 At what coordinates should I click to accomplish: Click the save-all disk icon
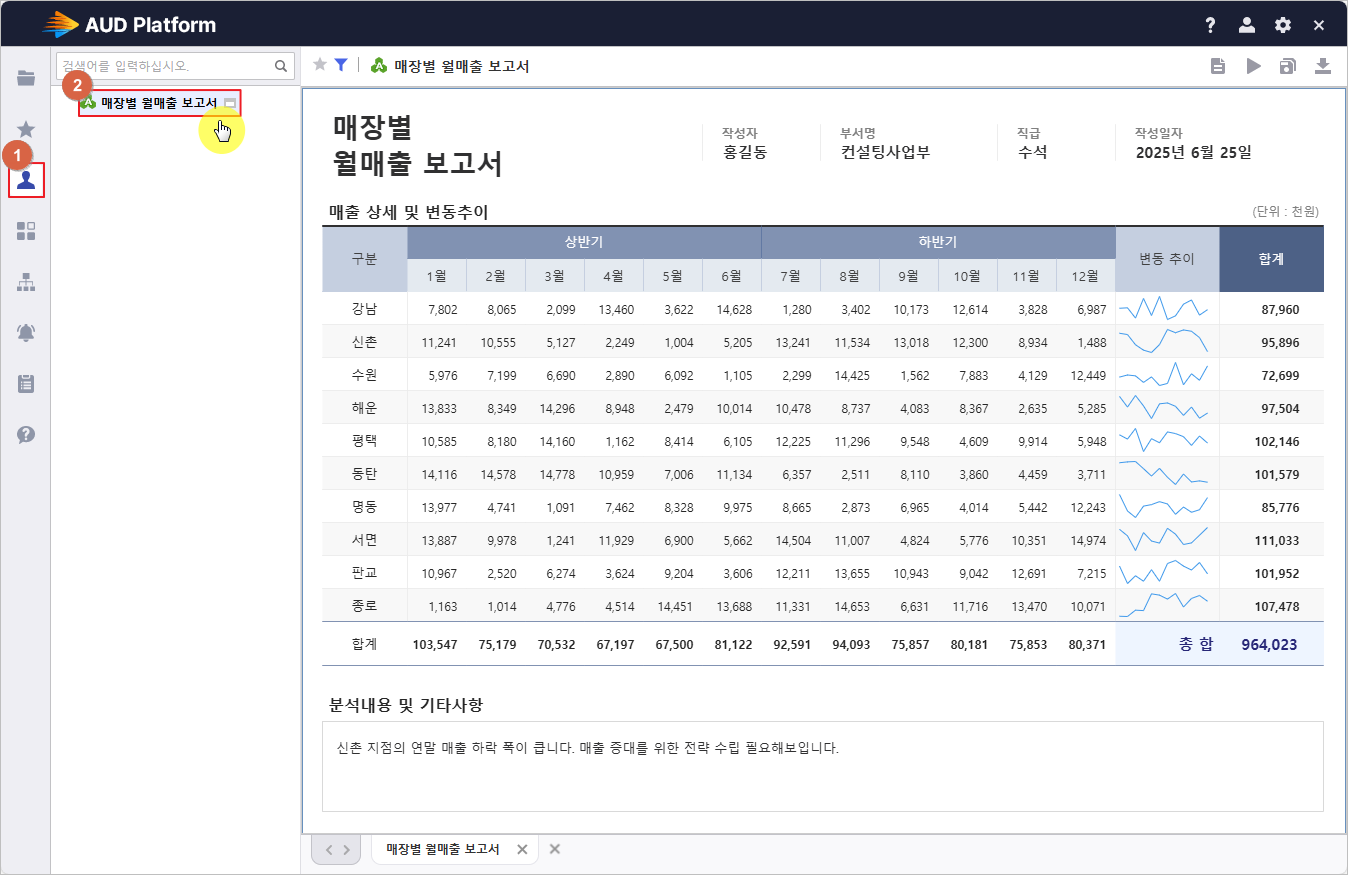[1288, 66]
